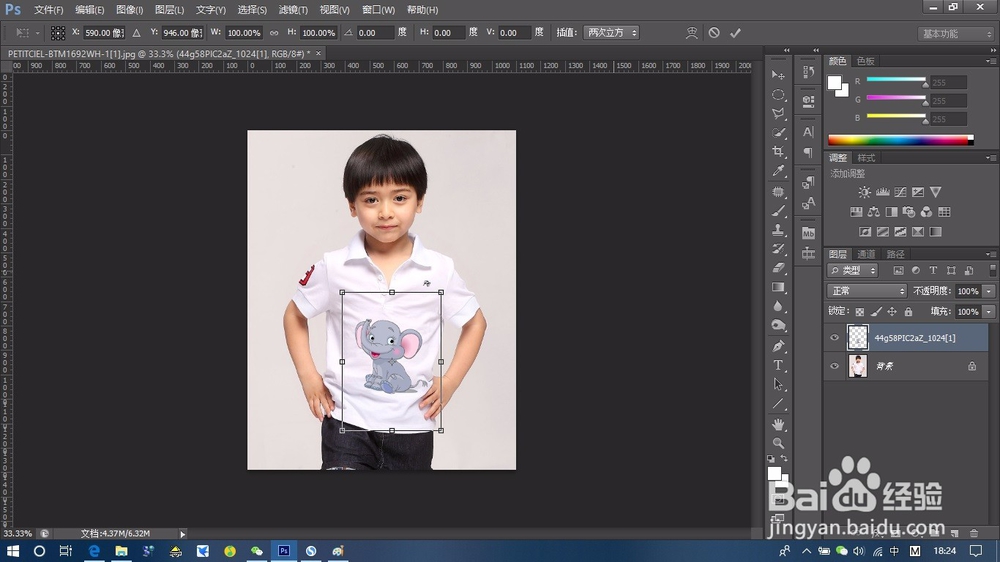Select the Horizontal Type tool
1000x562 pixels.
click(x=778, y=365)
